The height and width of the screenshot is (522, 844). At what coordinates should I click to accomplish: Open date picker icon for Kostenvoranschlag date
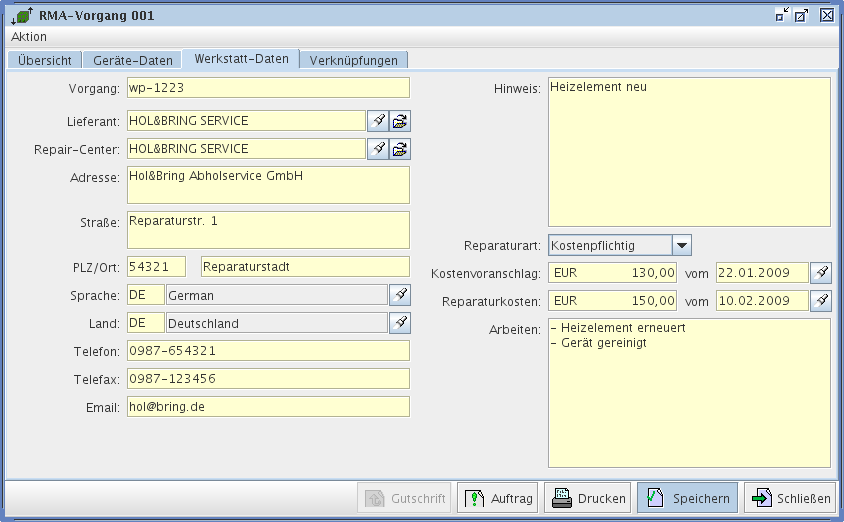(x=820, y=273)
